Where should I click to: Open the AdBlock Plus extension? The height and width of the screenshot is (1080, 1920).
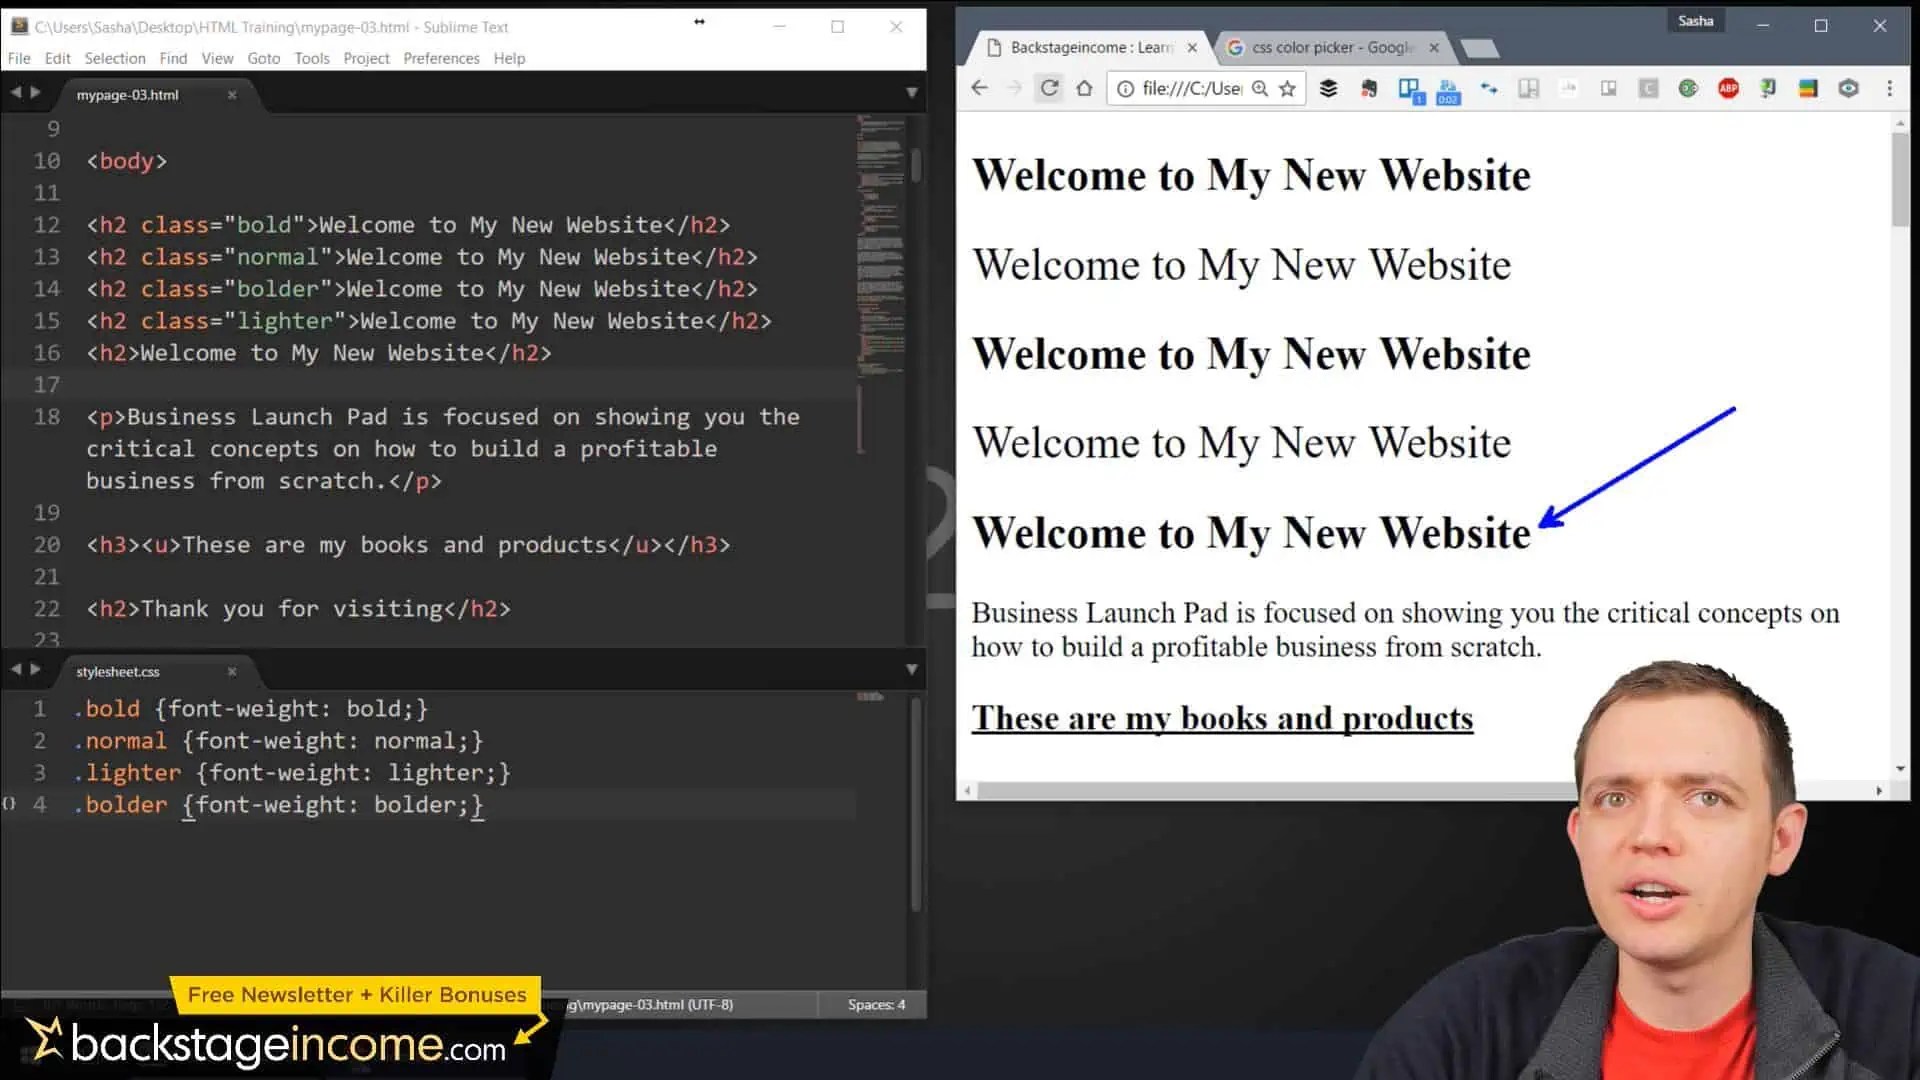(x=1728, y=88)
